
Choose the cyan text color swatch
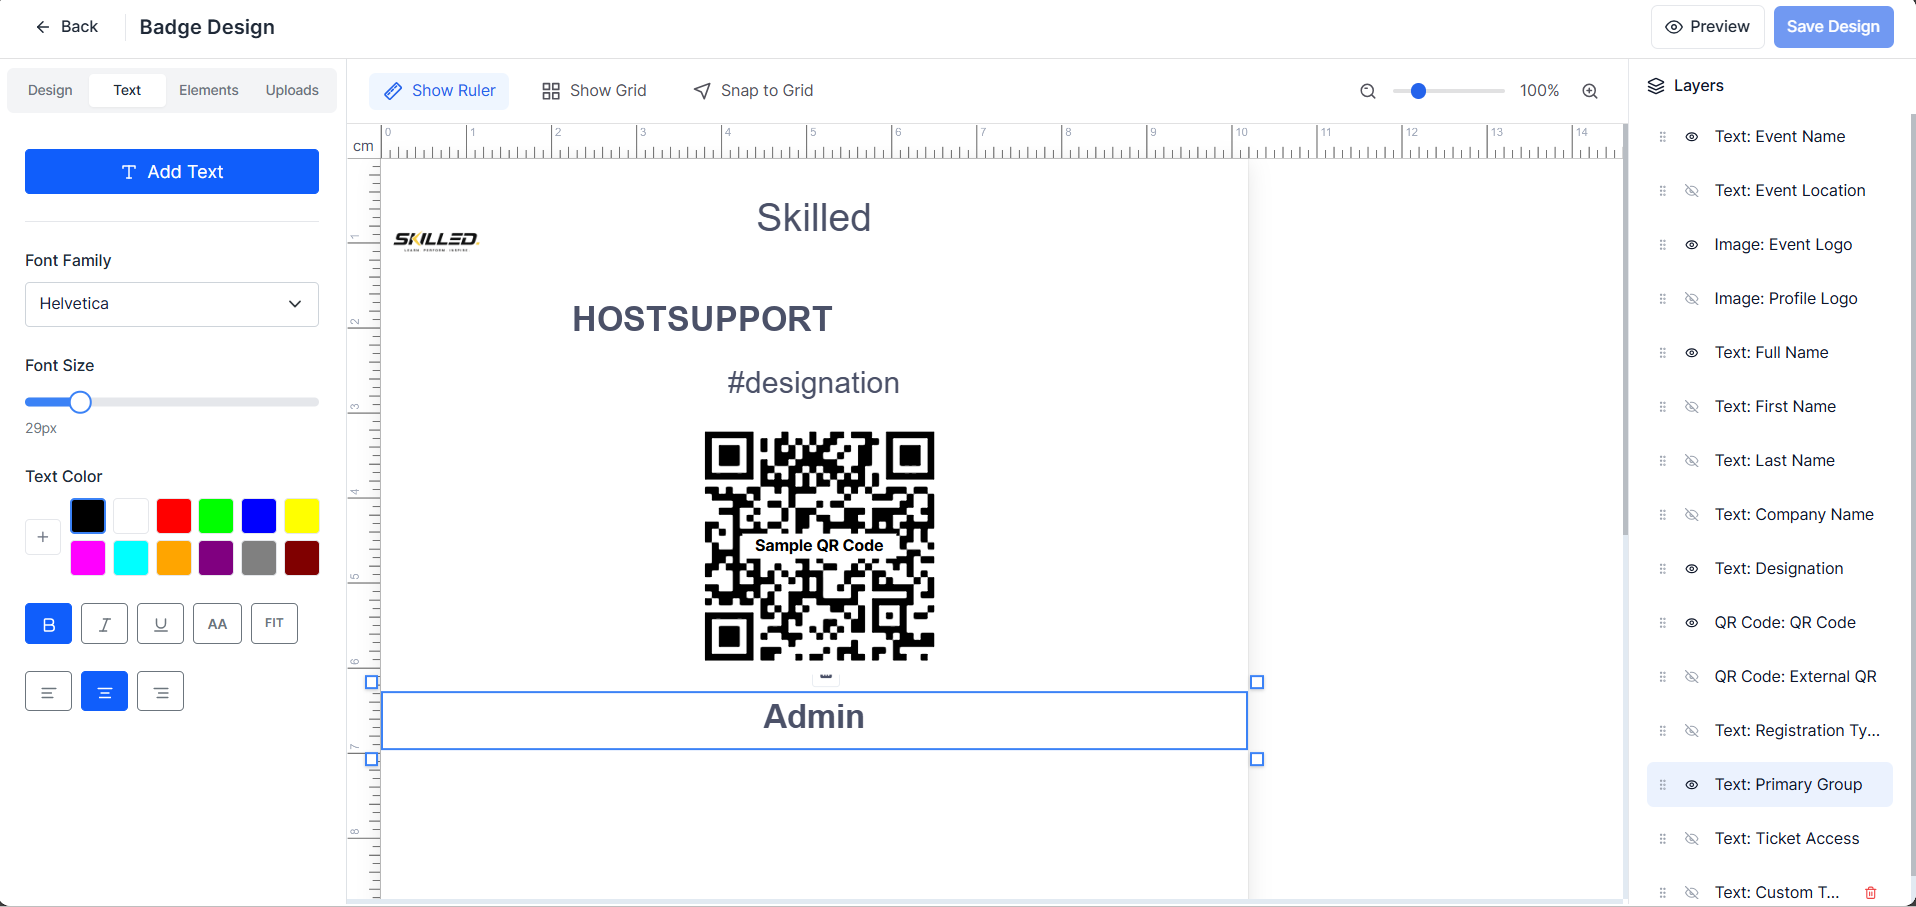coord(131,558)
